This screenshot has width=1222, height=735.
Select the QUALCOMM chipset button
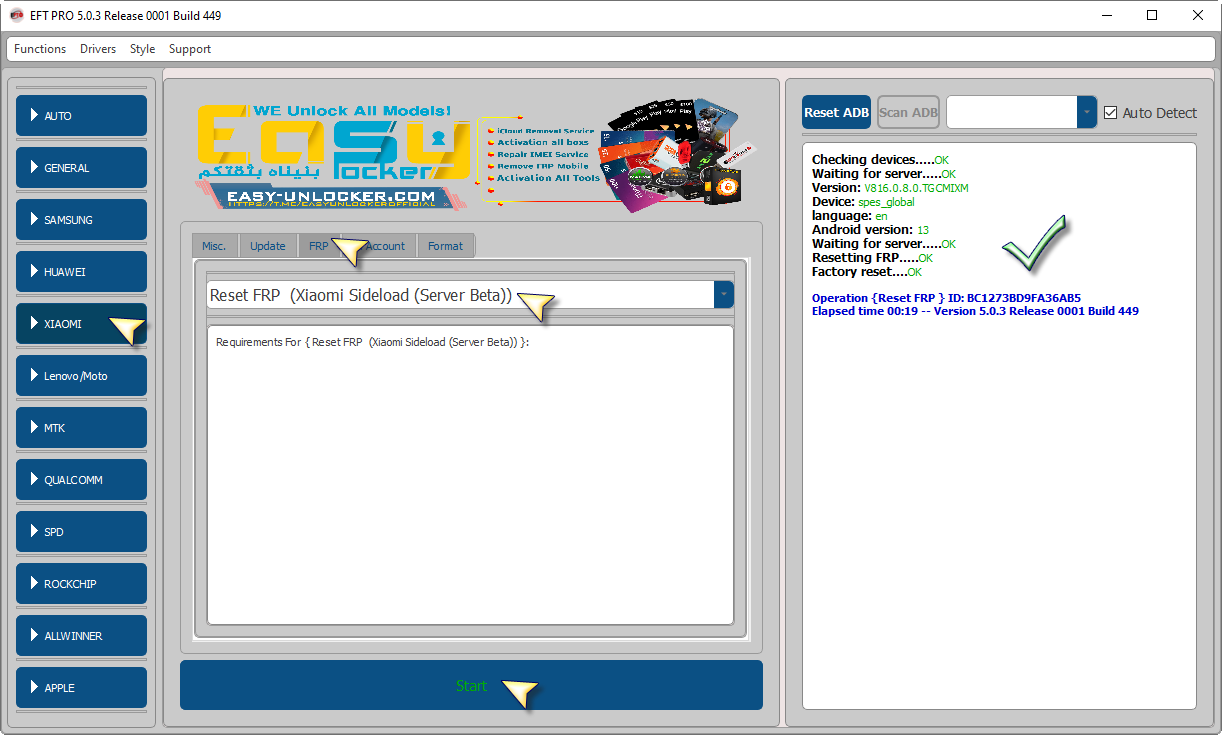pyautogui.click(x=82, y=480)
